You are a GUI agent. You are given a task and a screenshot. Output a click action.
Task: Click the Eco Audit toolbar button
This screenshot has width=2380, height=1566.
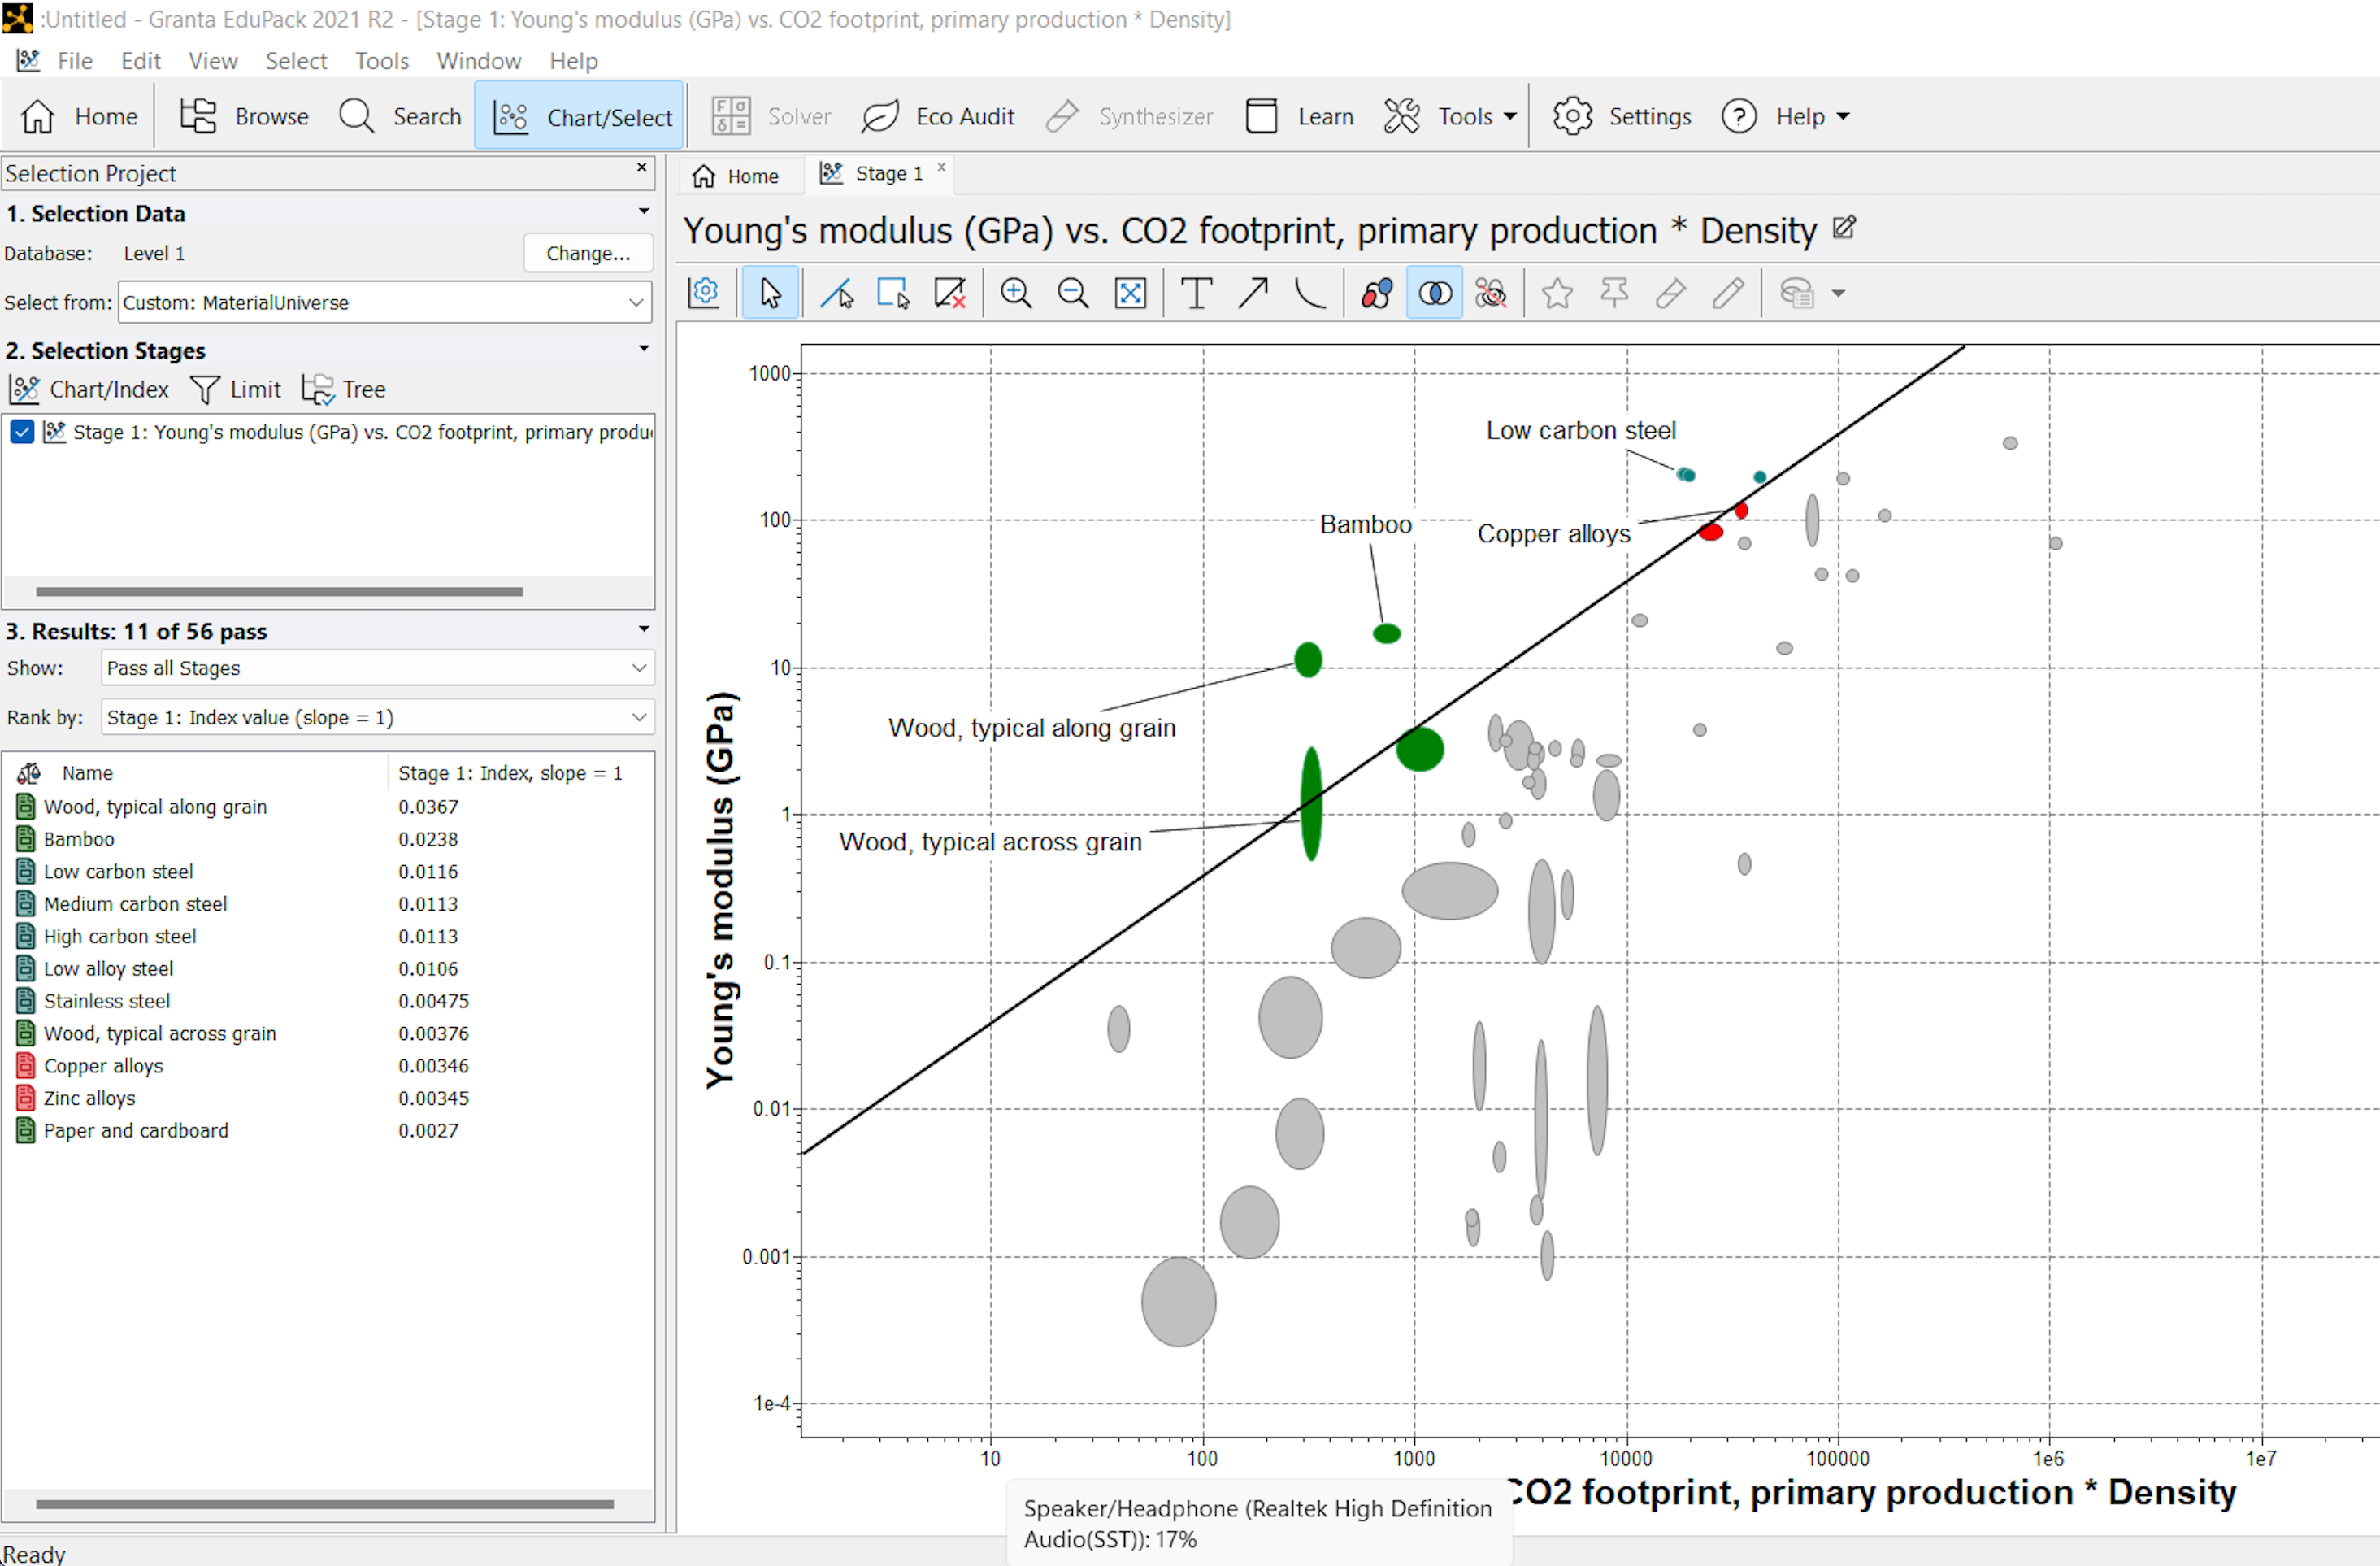(938, 117)
